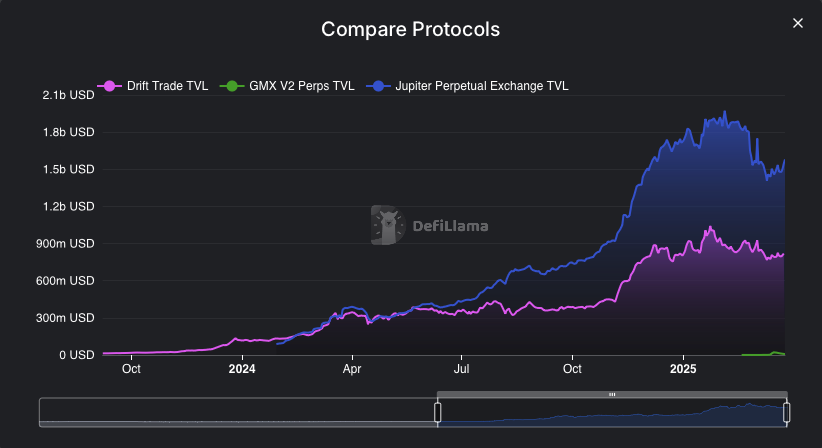Screen dimensions: 822x448
Task: Click the right zoom range handle
Action: [786, 412]
